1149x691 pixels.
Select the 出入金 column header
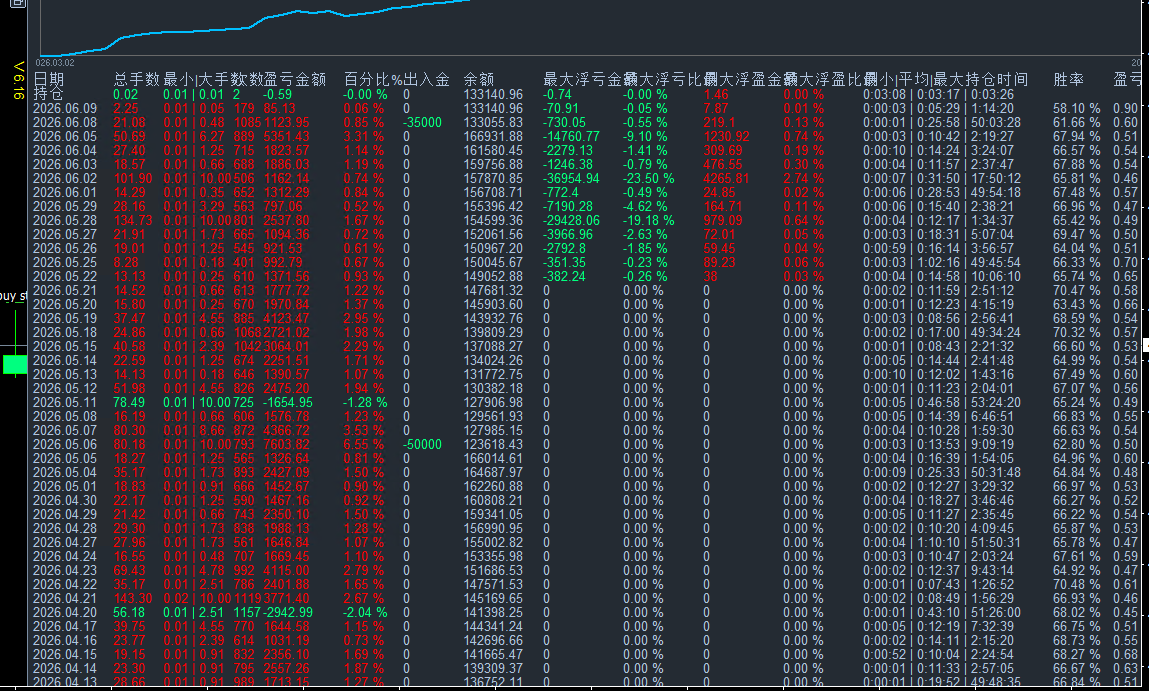click(426, 80)
